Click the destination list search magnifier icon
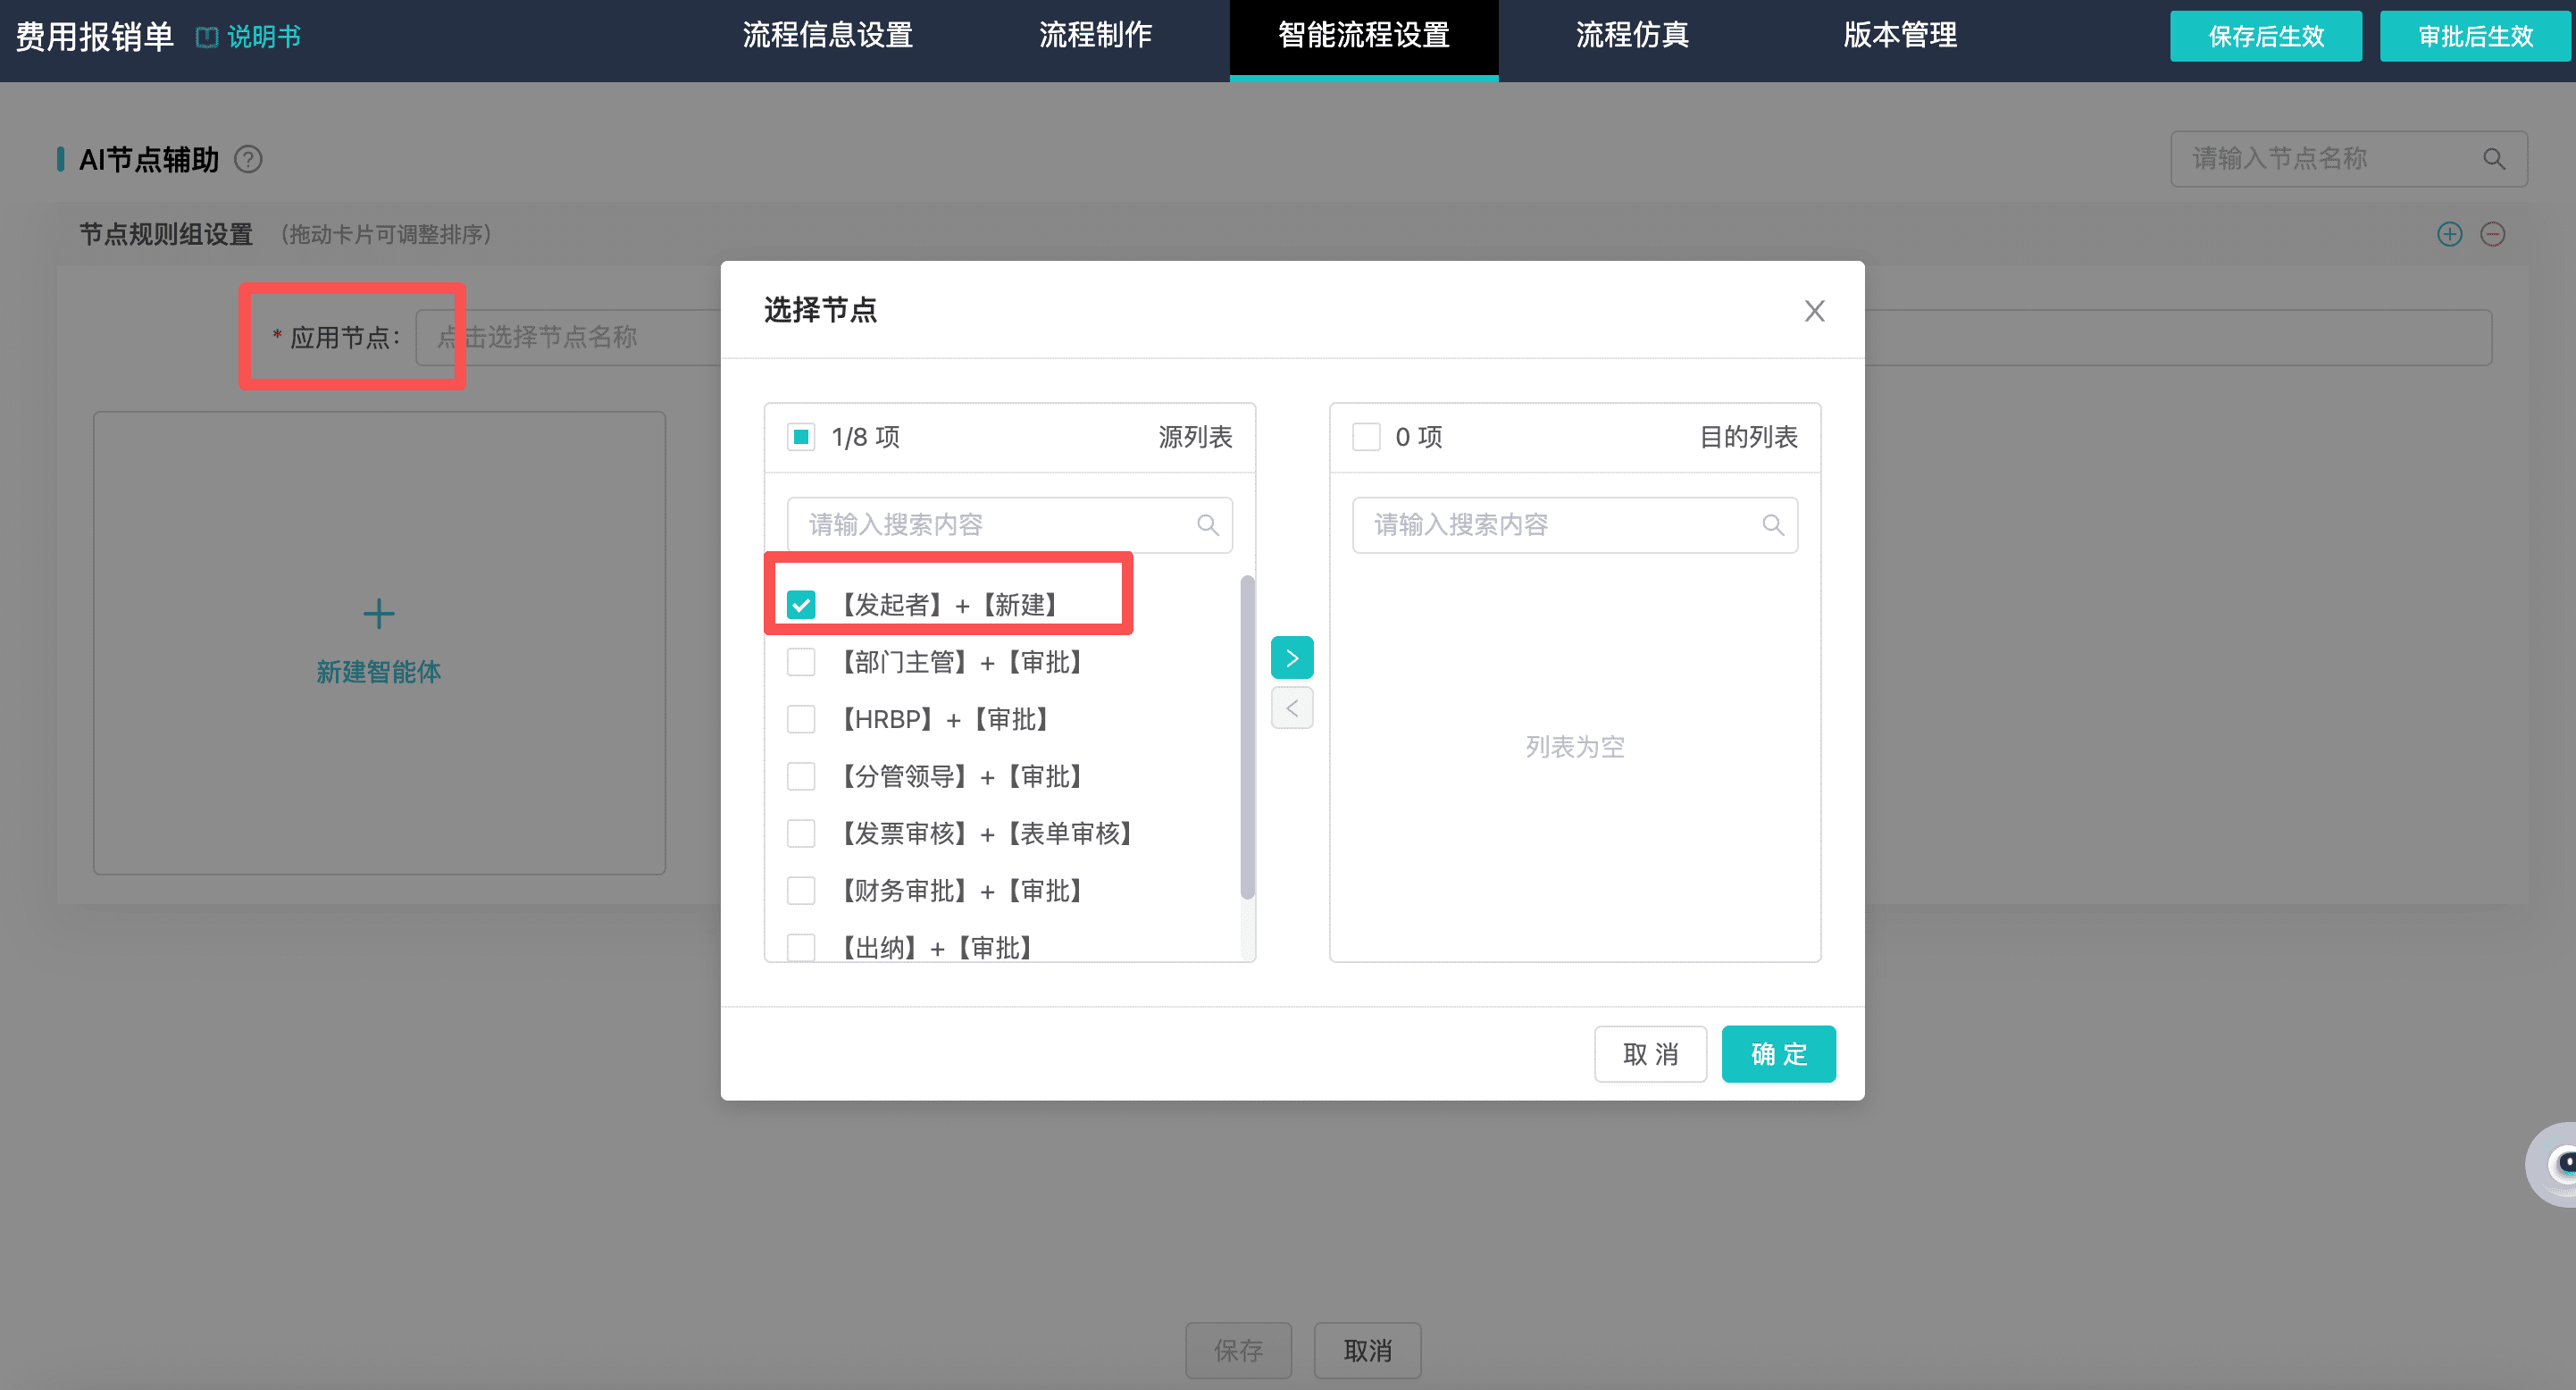The height and width of the screenshot is (1390, 2576). (x=1772, y=525)
